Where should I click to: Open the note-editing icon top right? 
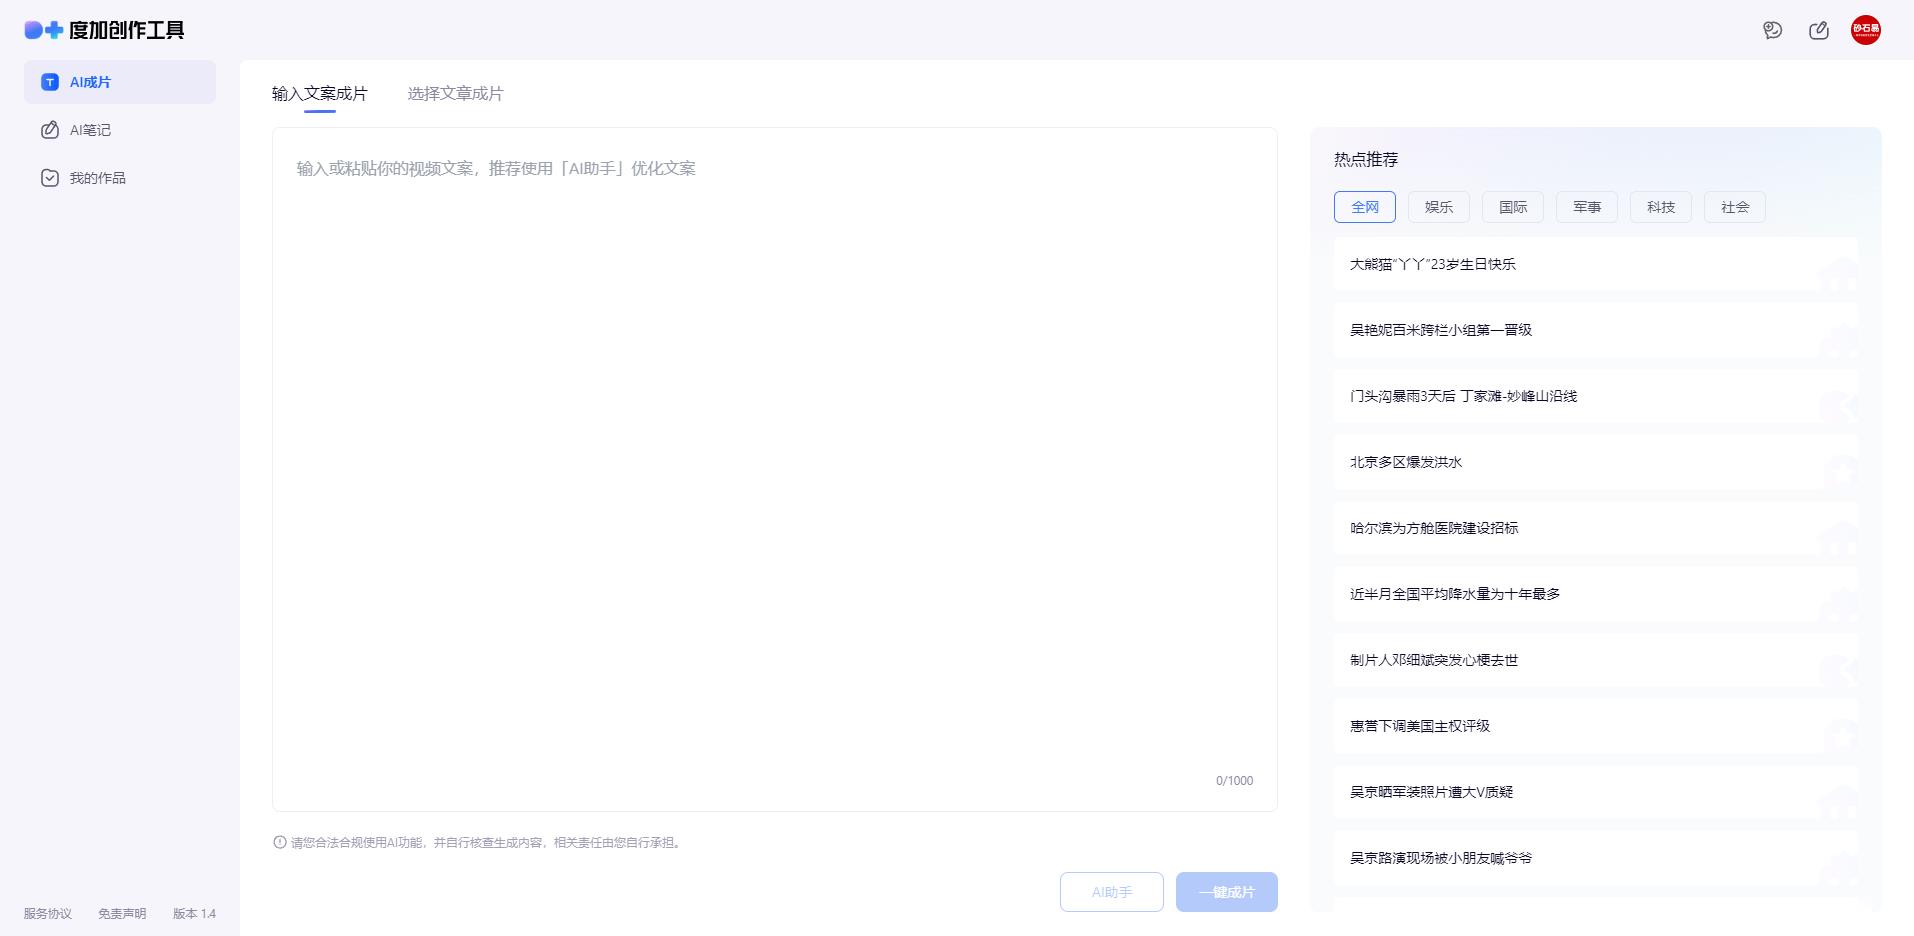tap(1819, 30)
